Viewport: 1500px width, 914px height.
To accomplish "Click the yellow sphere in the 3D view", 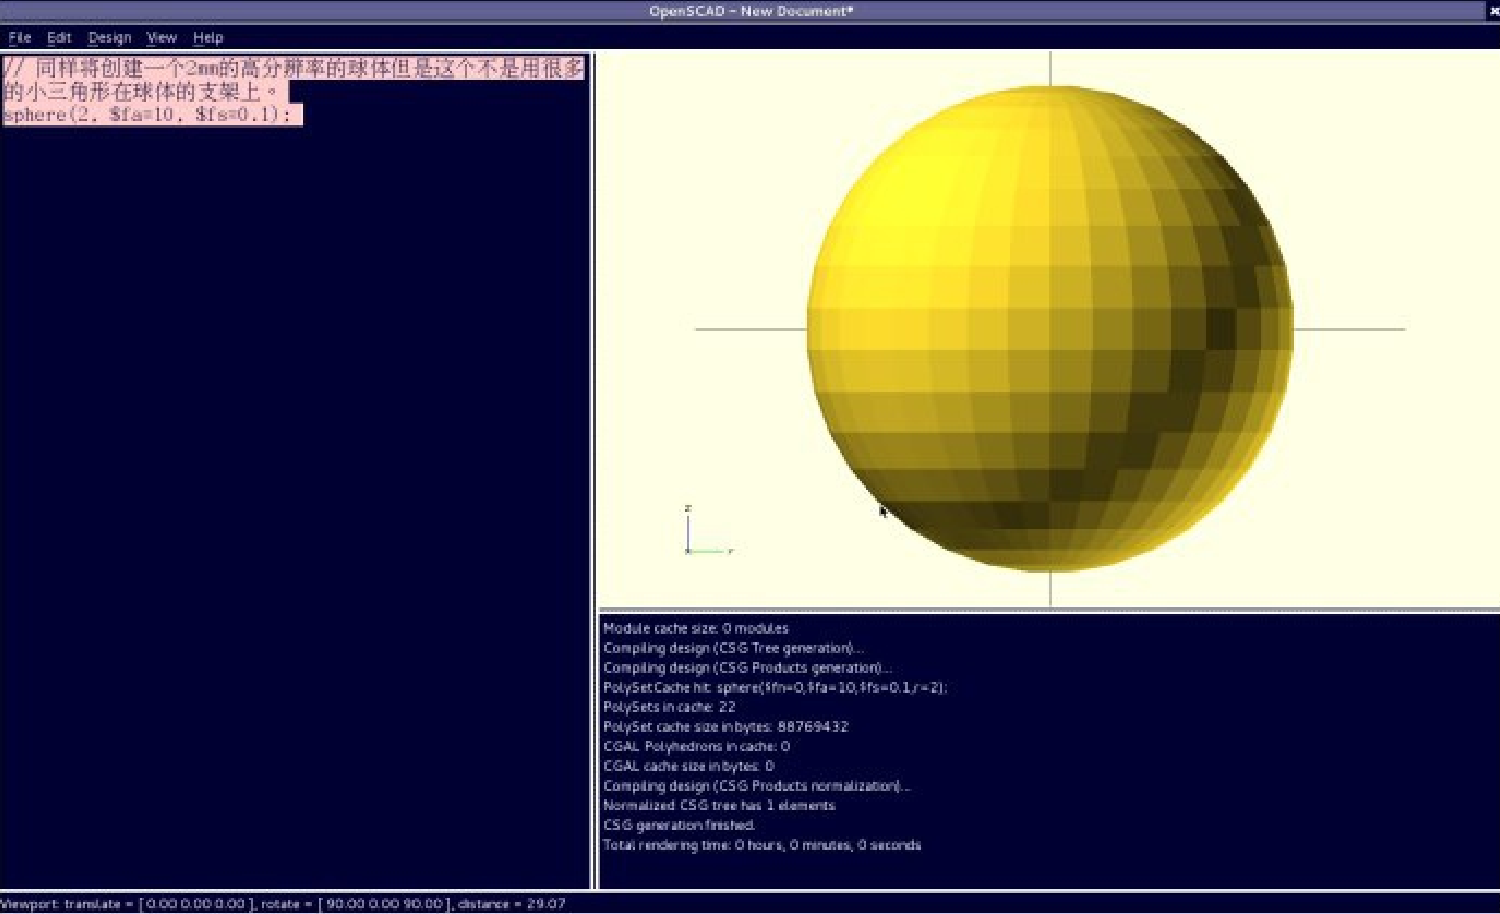I will tap(1050, 328).
